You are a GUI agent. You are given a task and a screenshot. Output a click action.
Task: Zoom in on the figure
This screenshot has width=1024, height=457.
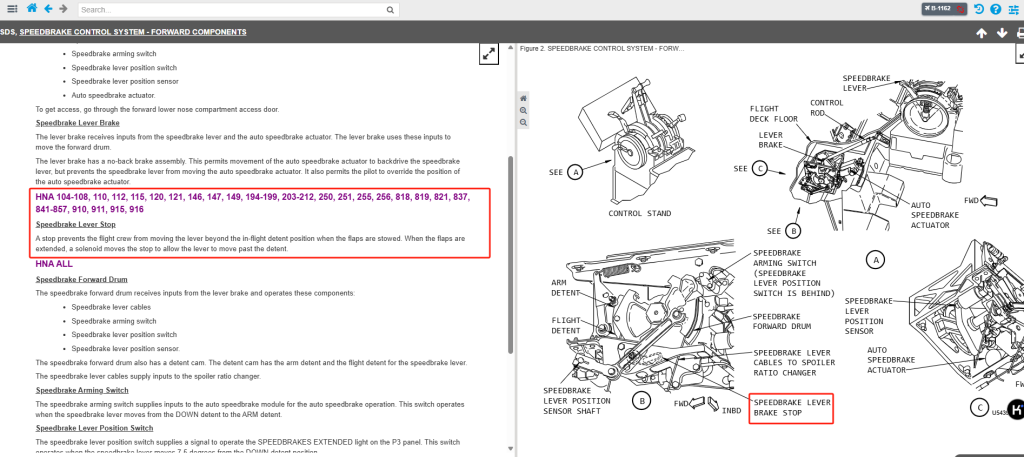pos(523,110)
